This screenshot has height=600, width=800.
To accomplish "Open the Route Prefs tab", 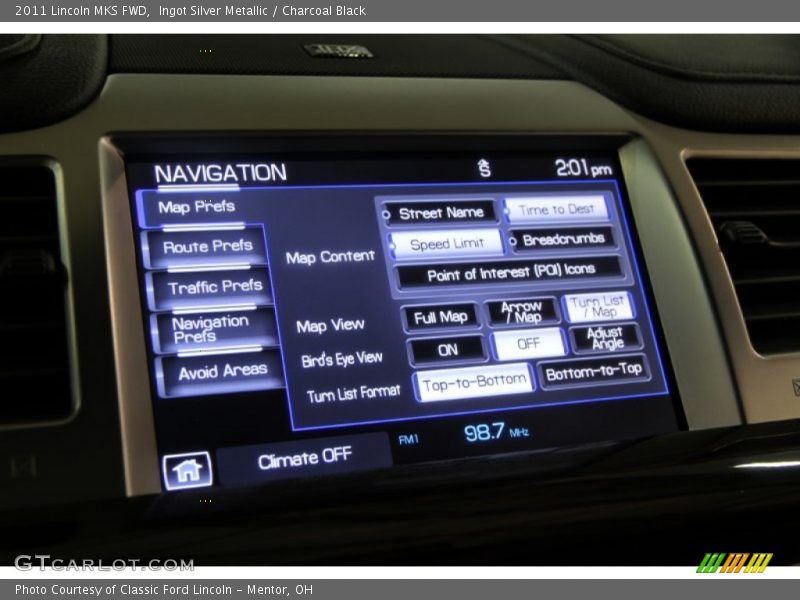I will tap(207, 247).
